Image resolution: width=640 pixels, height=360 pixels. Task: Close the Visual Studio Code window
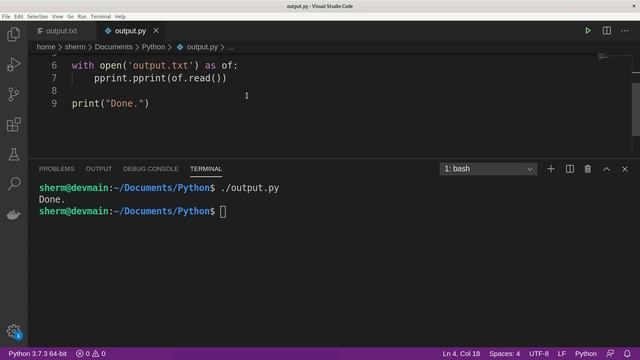coord(634,6)
